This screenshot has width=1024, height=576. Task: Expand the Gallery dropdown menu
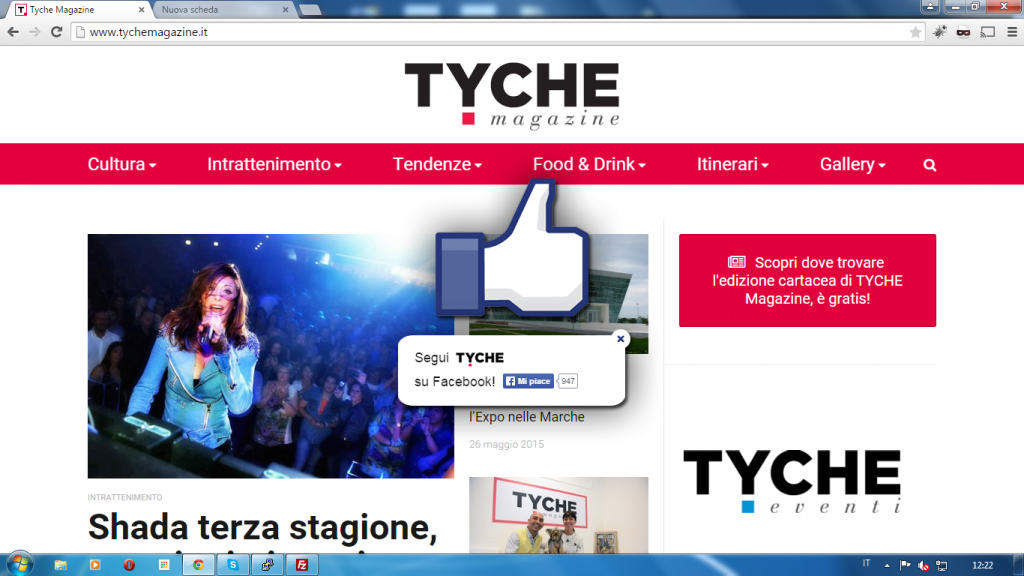tap(852, 165)
